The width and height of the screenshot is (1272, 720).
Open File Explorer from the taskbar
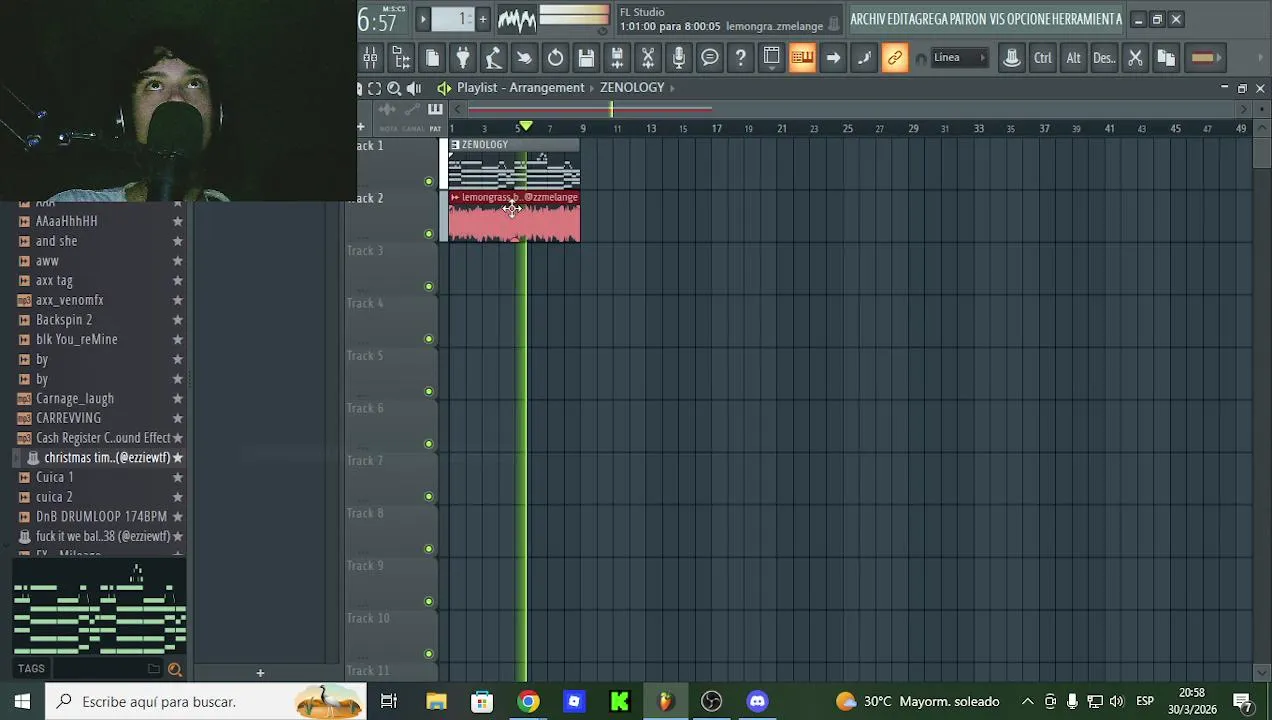(x=436, y=701)
